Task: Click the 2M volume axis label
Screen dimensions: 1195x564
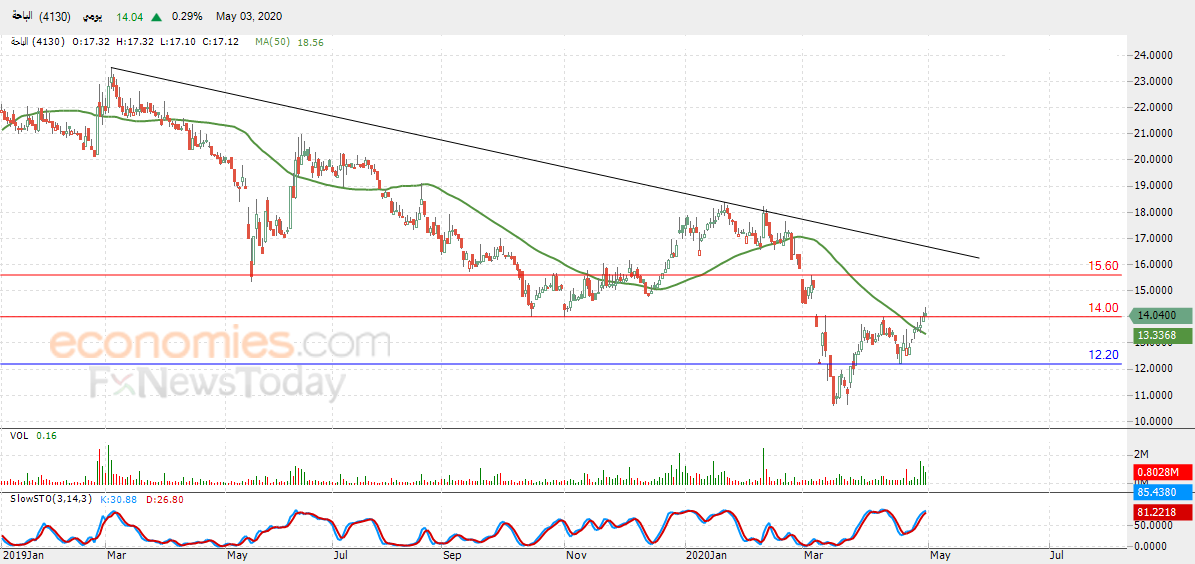Action: pyautogui.click(x=1141, y=454)
